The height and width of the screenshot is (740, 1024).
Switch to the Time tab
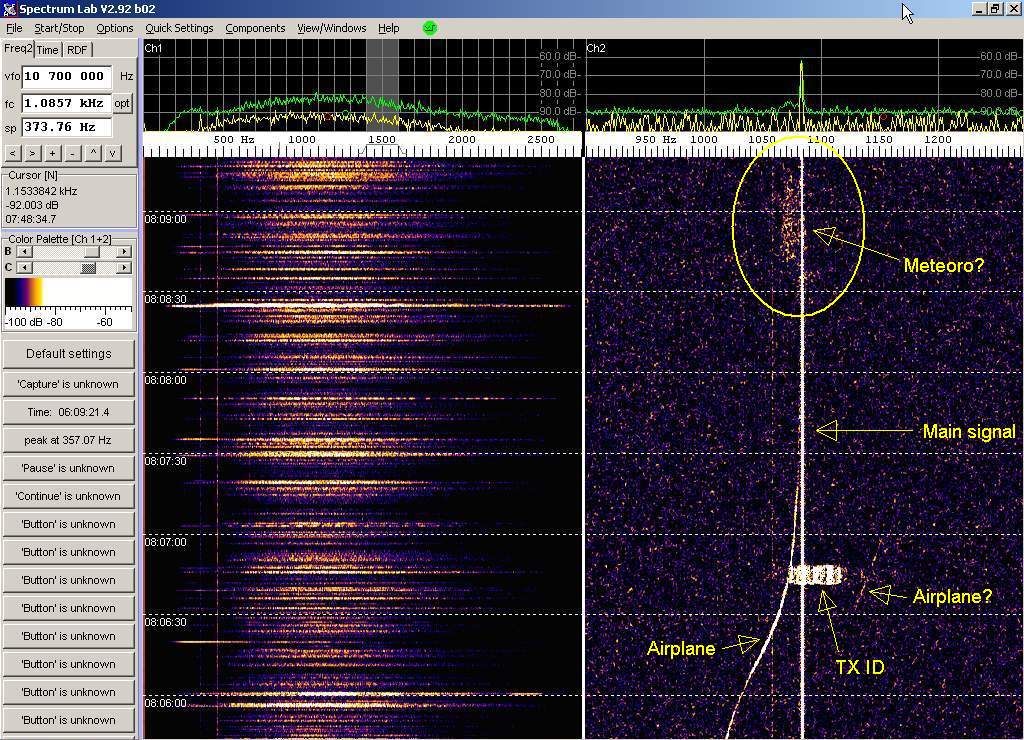(x=48, y=50)
